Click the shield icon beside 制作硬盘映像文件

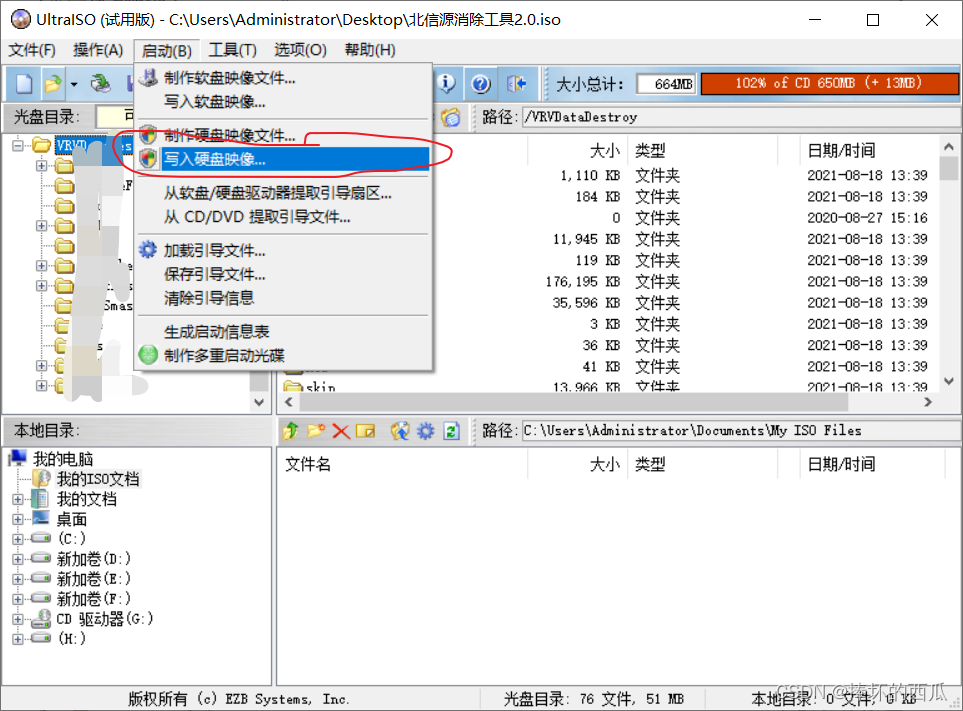pos(148,134)
